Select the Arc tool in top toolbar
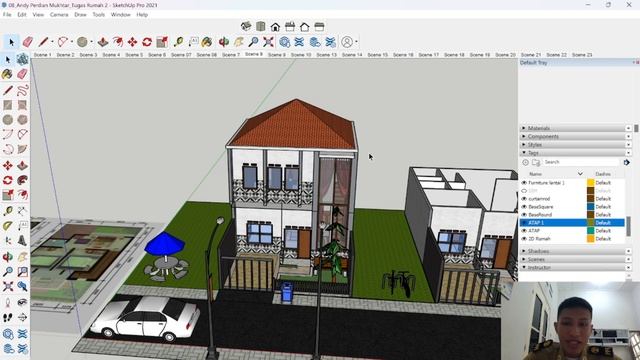This screenshot has height=360, width=640. 63,42
